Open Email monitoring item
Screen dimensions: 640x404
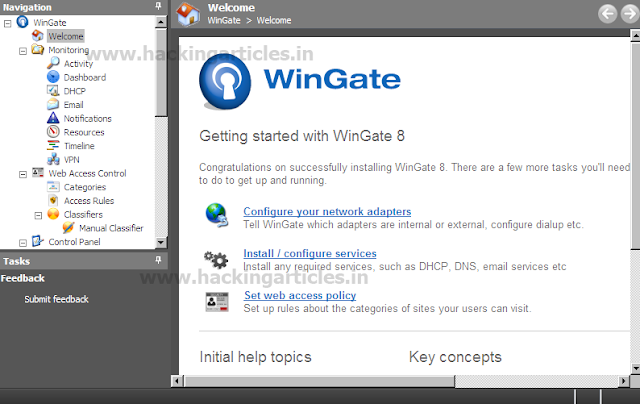tap(73, 104)
